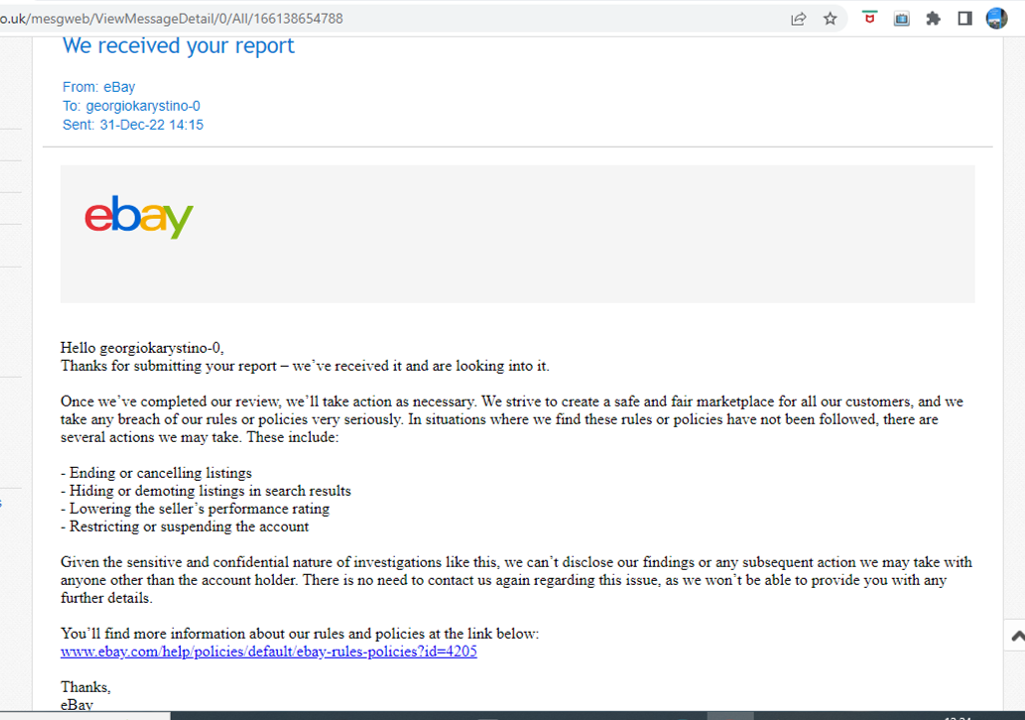Click the '- Restricting or suspending the account' line

(x=183, y=526)
